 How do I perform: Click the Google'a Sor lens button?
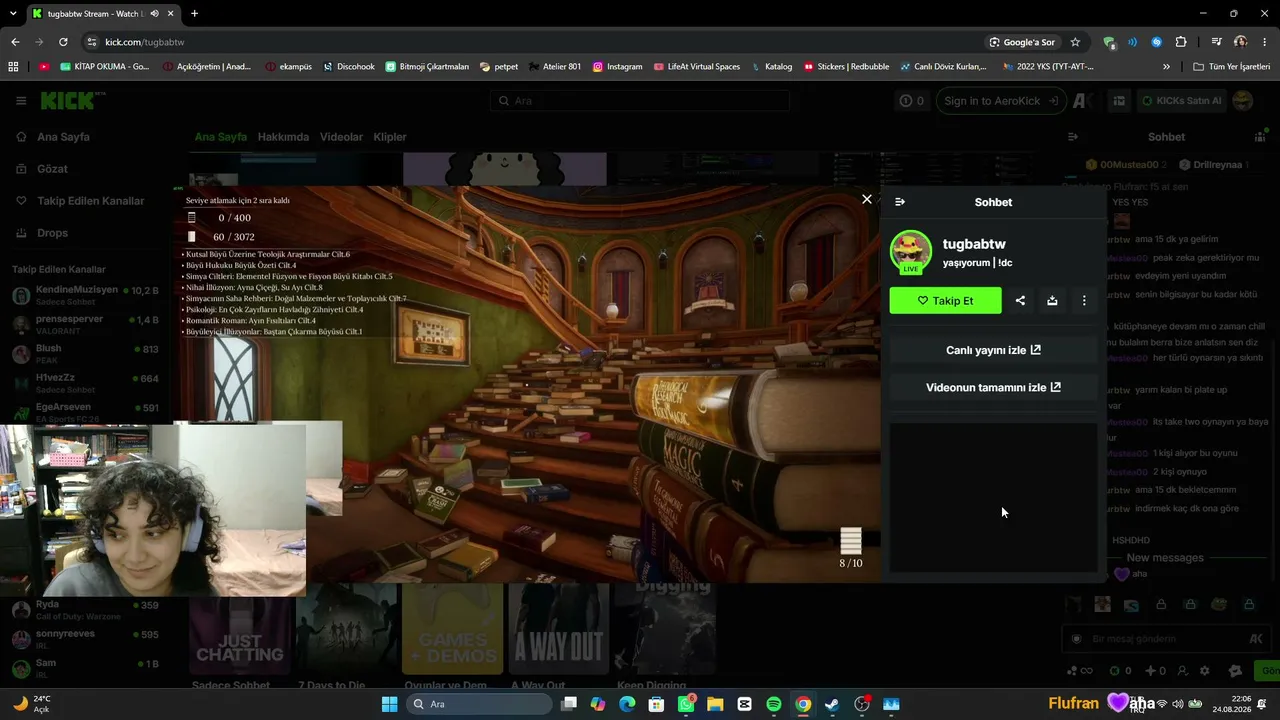(x=1022, y=42)
